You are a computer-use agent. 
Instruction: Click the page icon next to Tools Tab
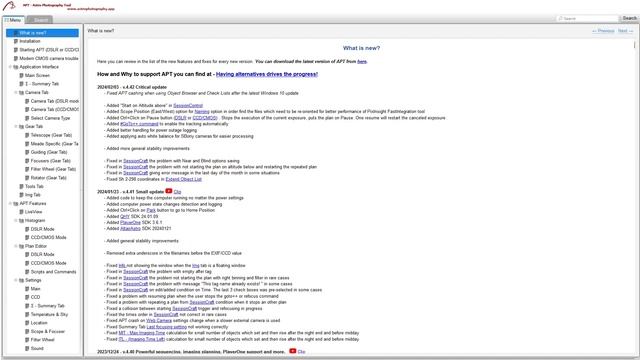click(22, 187)
